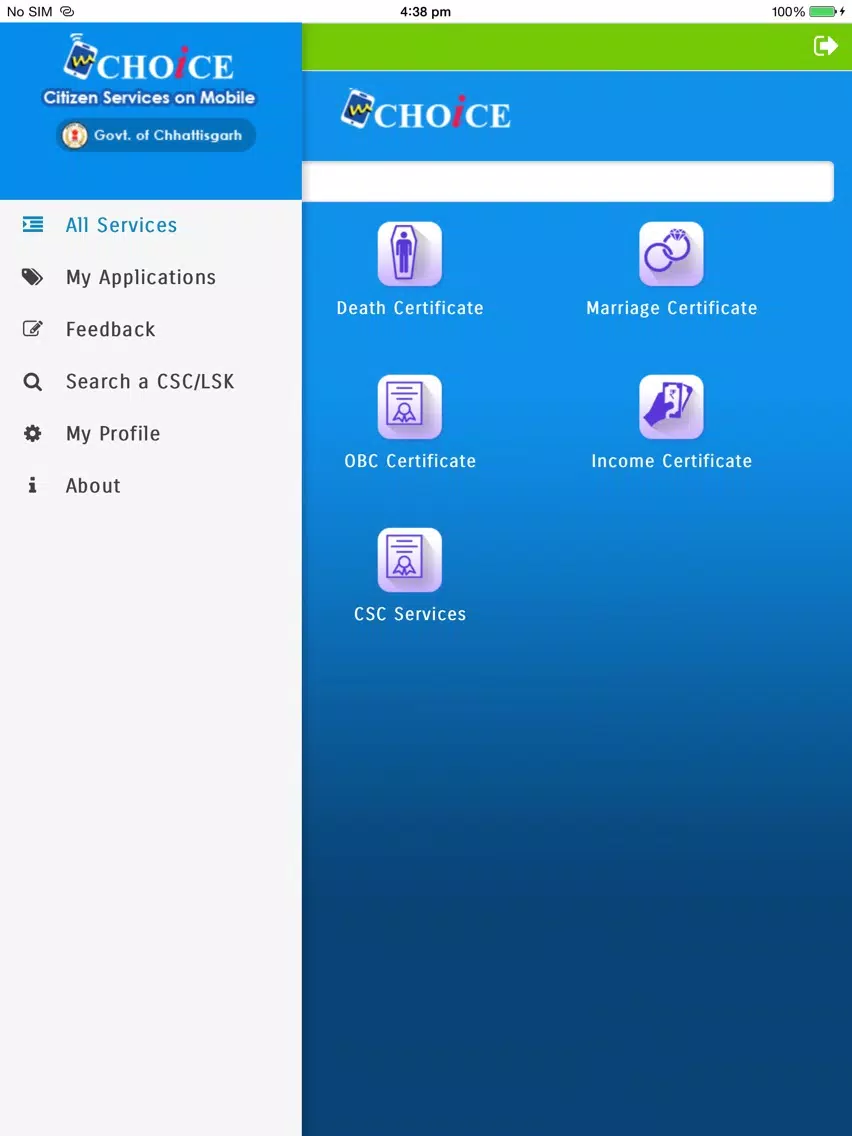Open the Death Certificate coffin icon
852x1136 pixels.
click(x=409, y=254)
